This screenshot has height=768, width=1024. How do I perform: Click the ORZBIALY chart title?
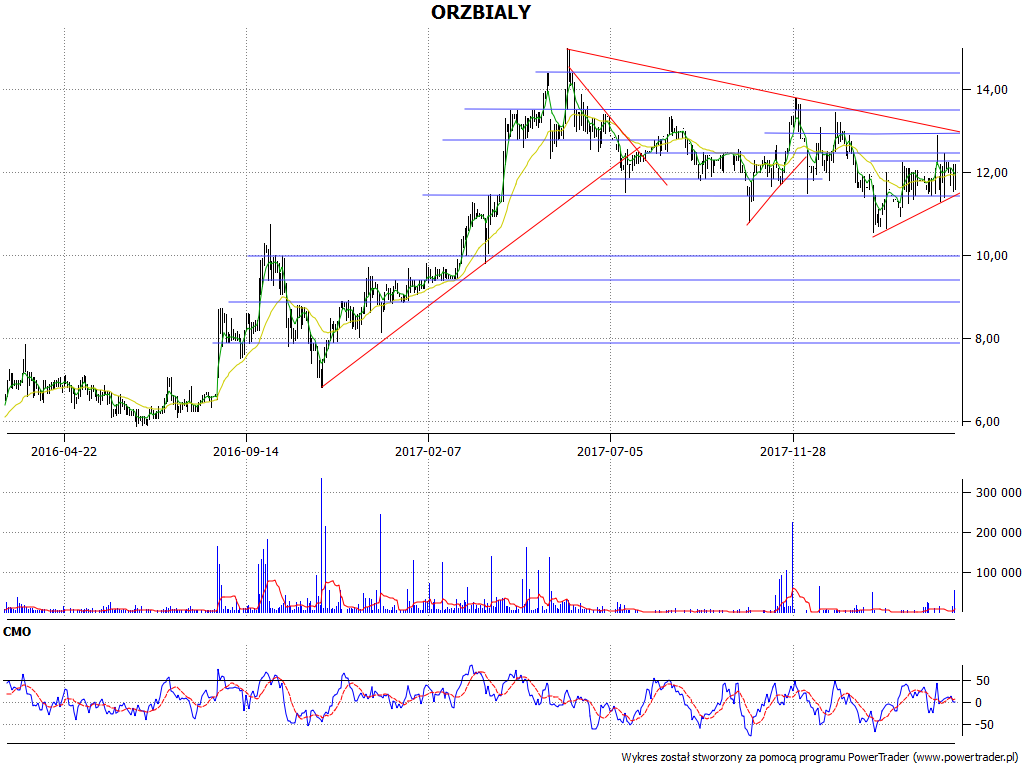(481, 12)
